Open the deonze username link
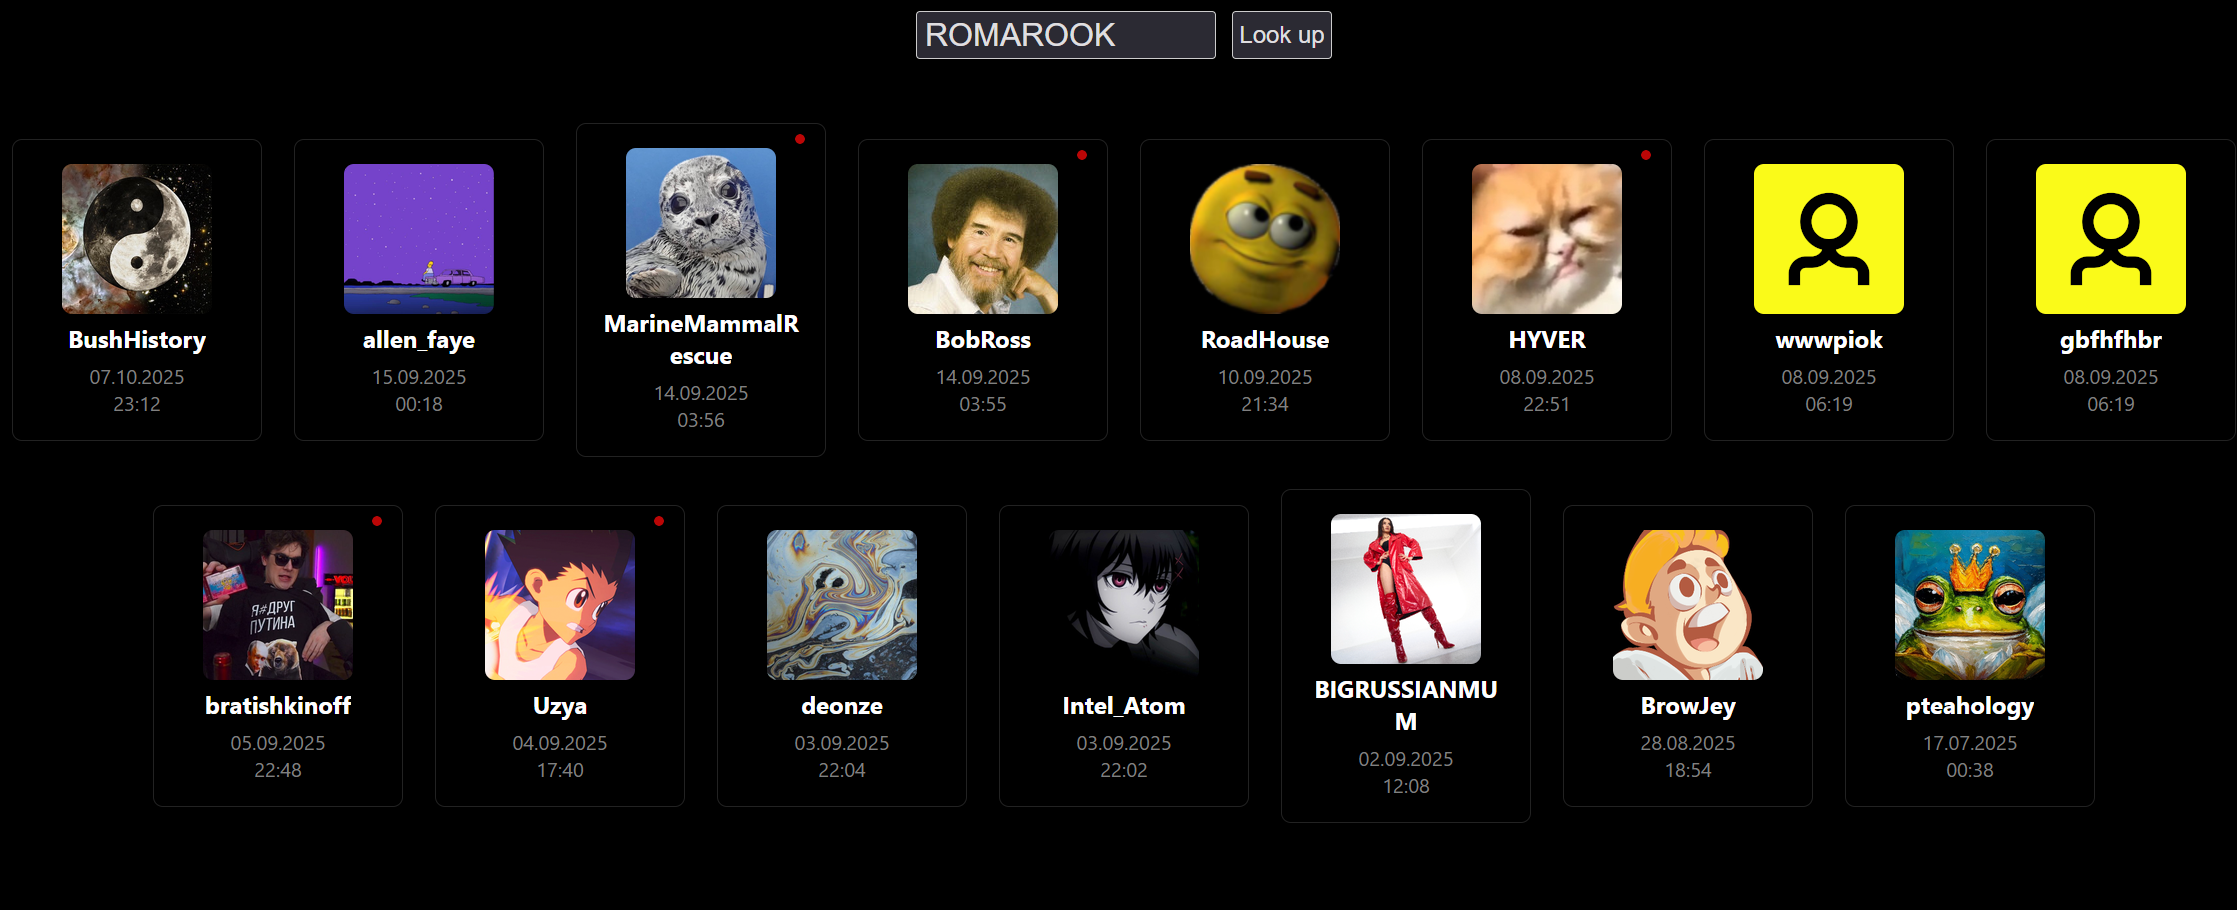The width and height of the screenshot is (2237, 910). [842, 706]
